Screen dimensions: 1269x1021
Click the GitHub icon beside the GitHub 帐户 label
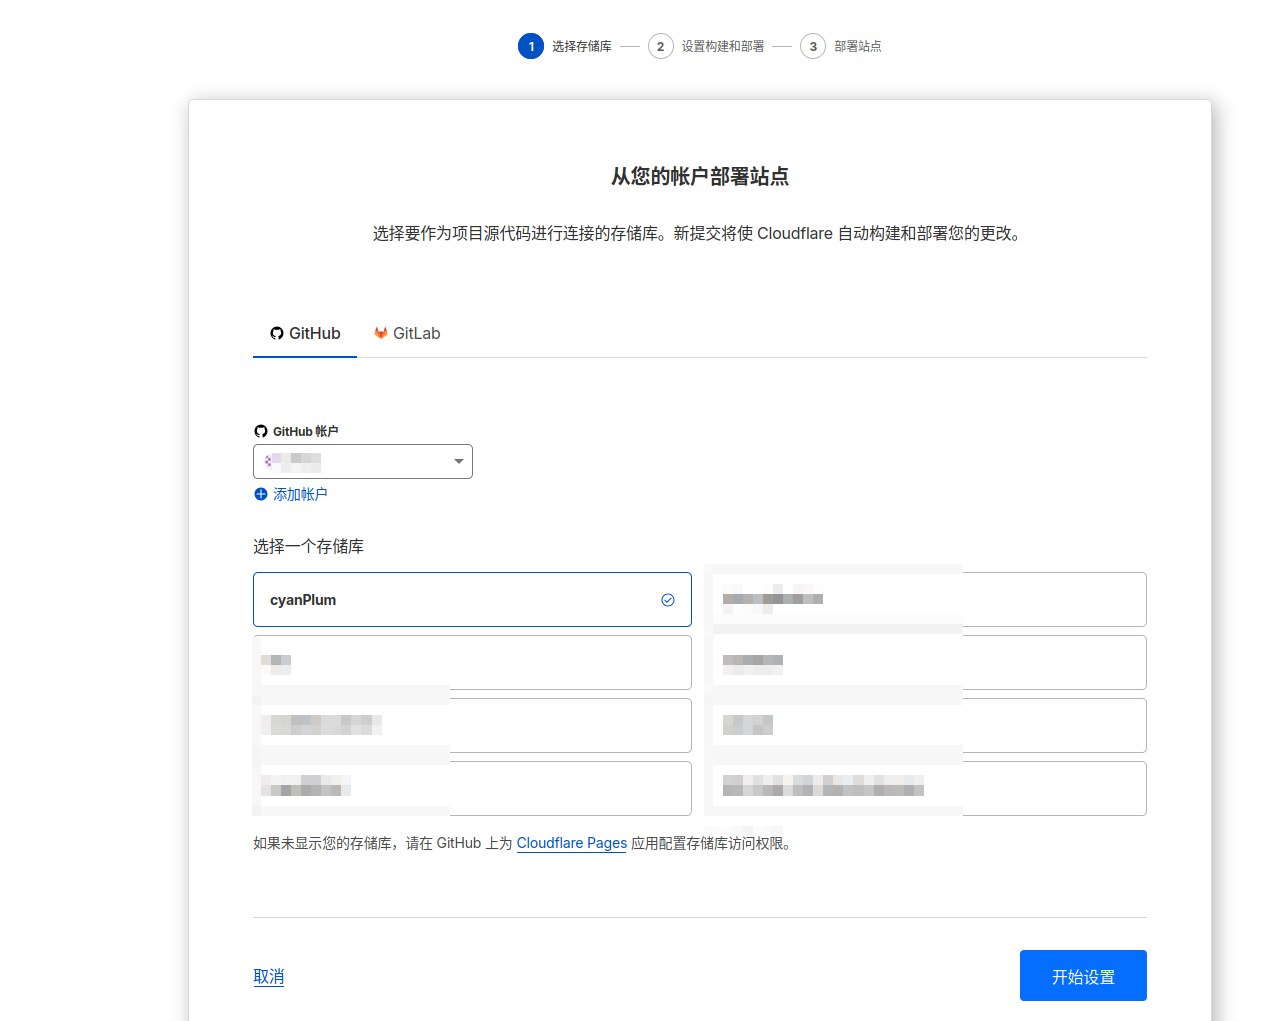pos(261,431)
